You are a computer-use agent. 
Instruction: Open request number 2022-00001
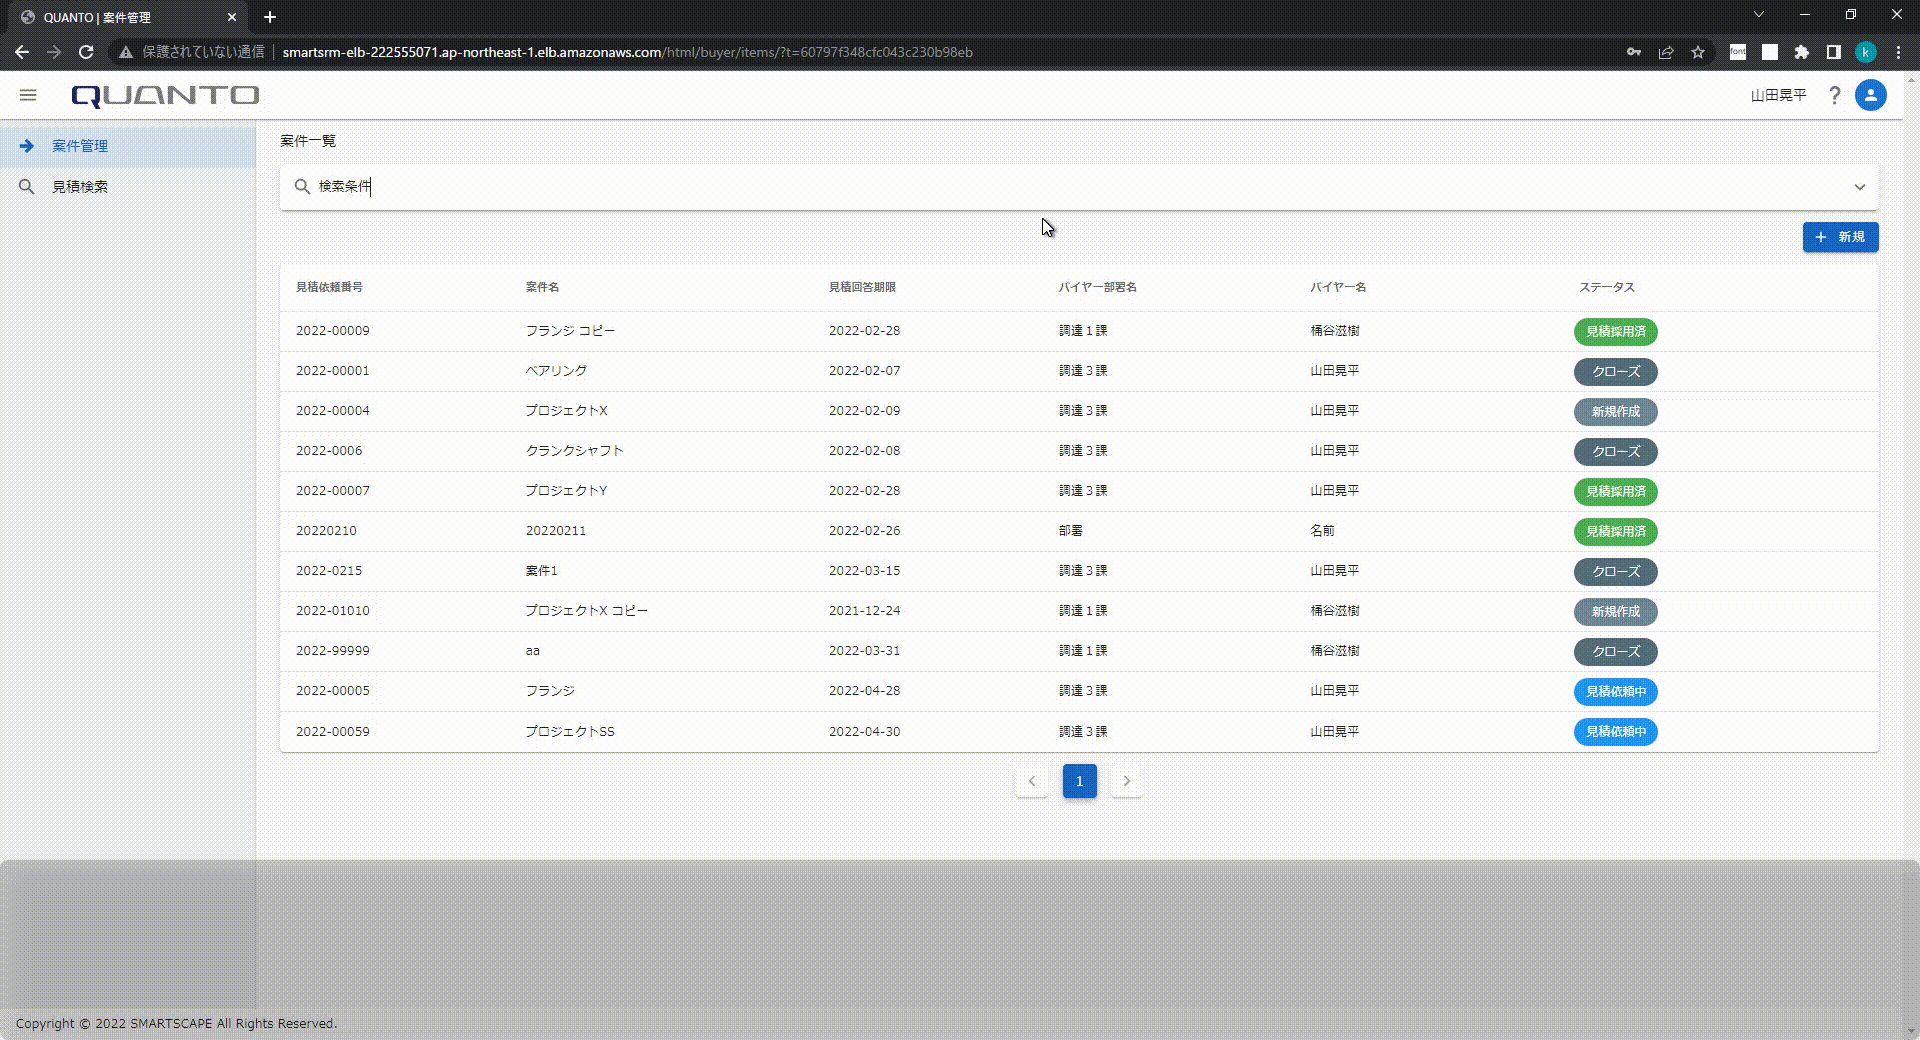point(332,371)
